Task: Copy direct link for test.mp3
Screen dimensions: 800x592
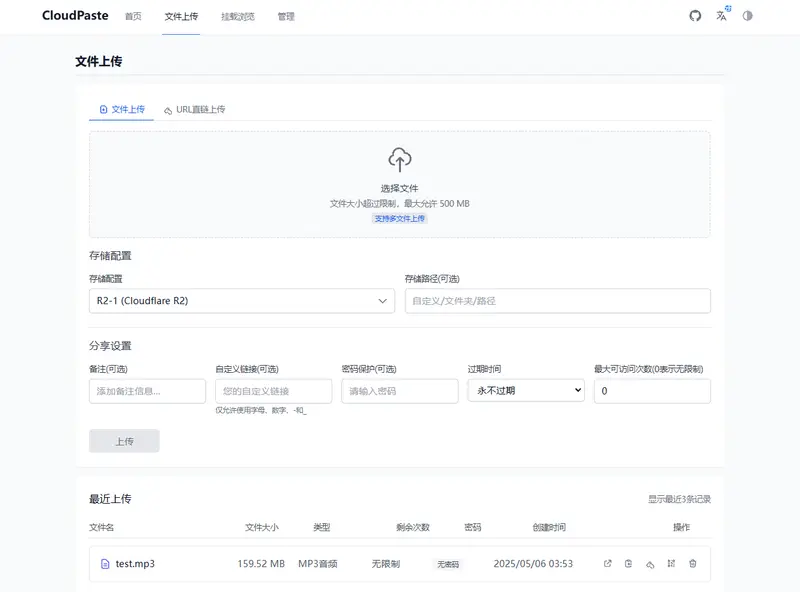Action: tap(650, 564)
